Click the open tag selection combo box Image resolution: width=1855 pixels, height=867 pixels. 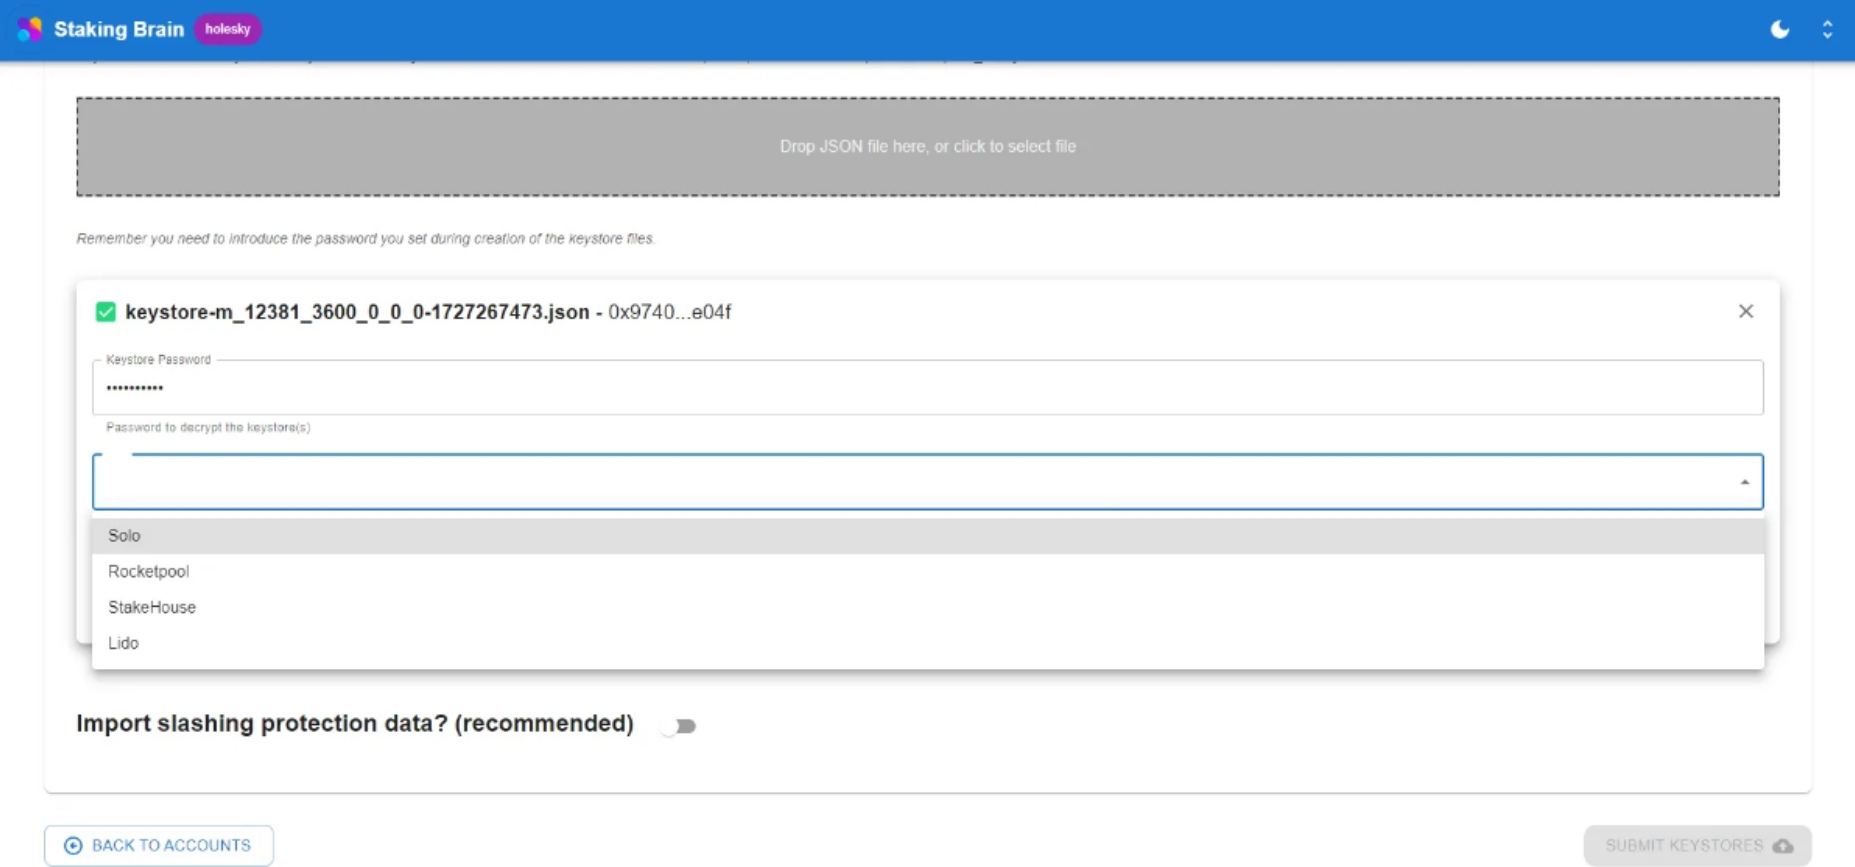(900, 482)
